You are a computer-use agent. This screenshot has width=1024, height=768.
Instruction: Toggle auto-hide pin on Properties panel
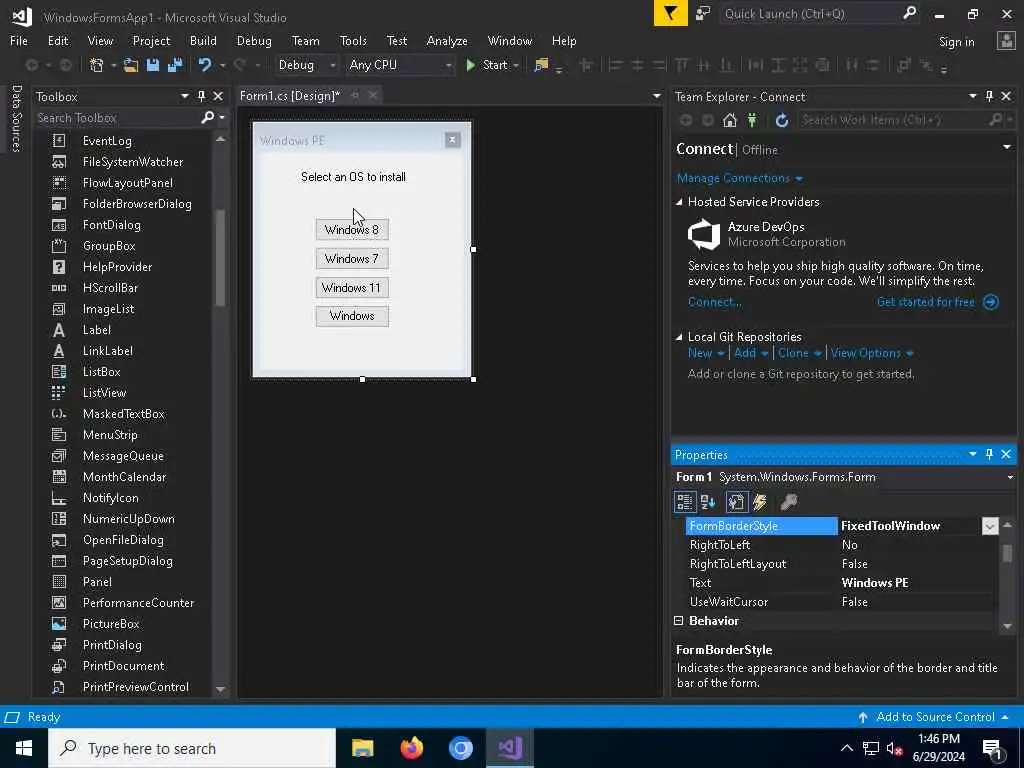point(989,454)
